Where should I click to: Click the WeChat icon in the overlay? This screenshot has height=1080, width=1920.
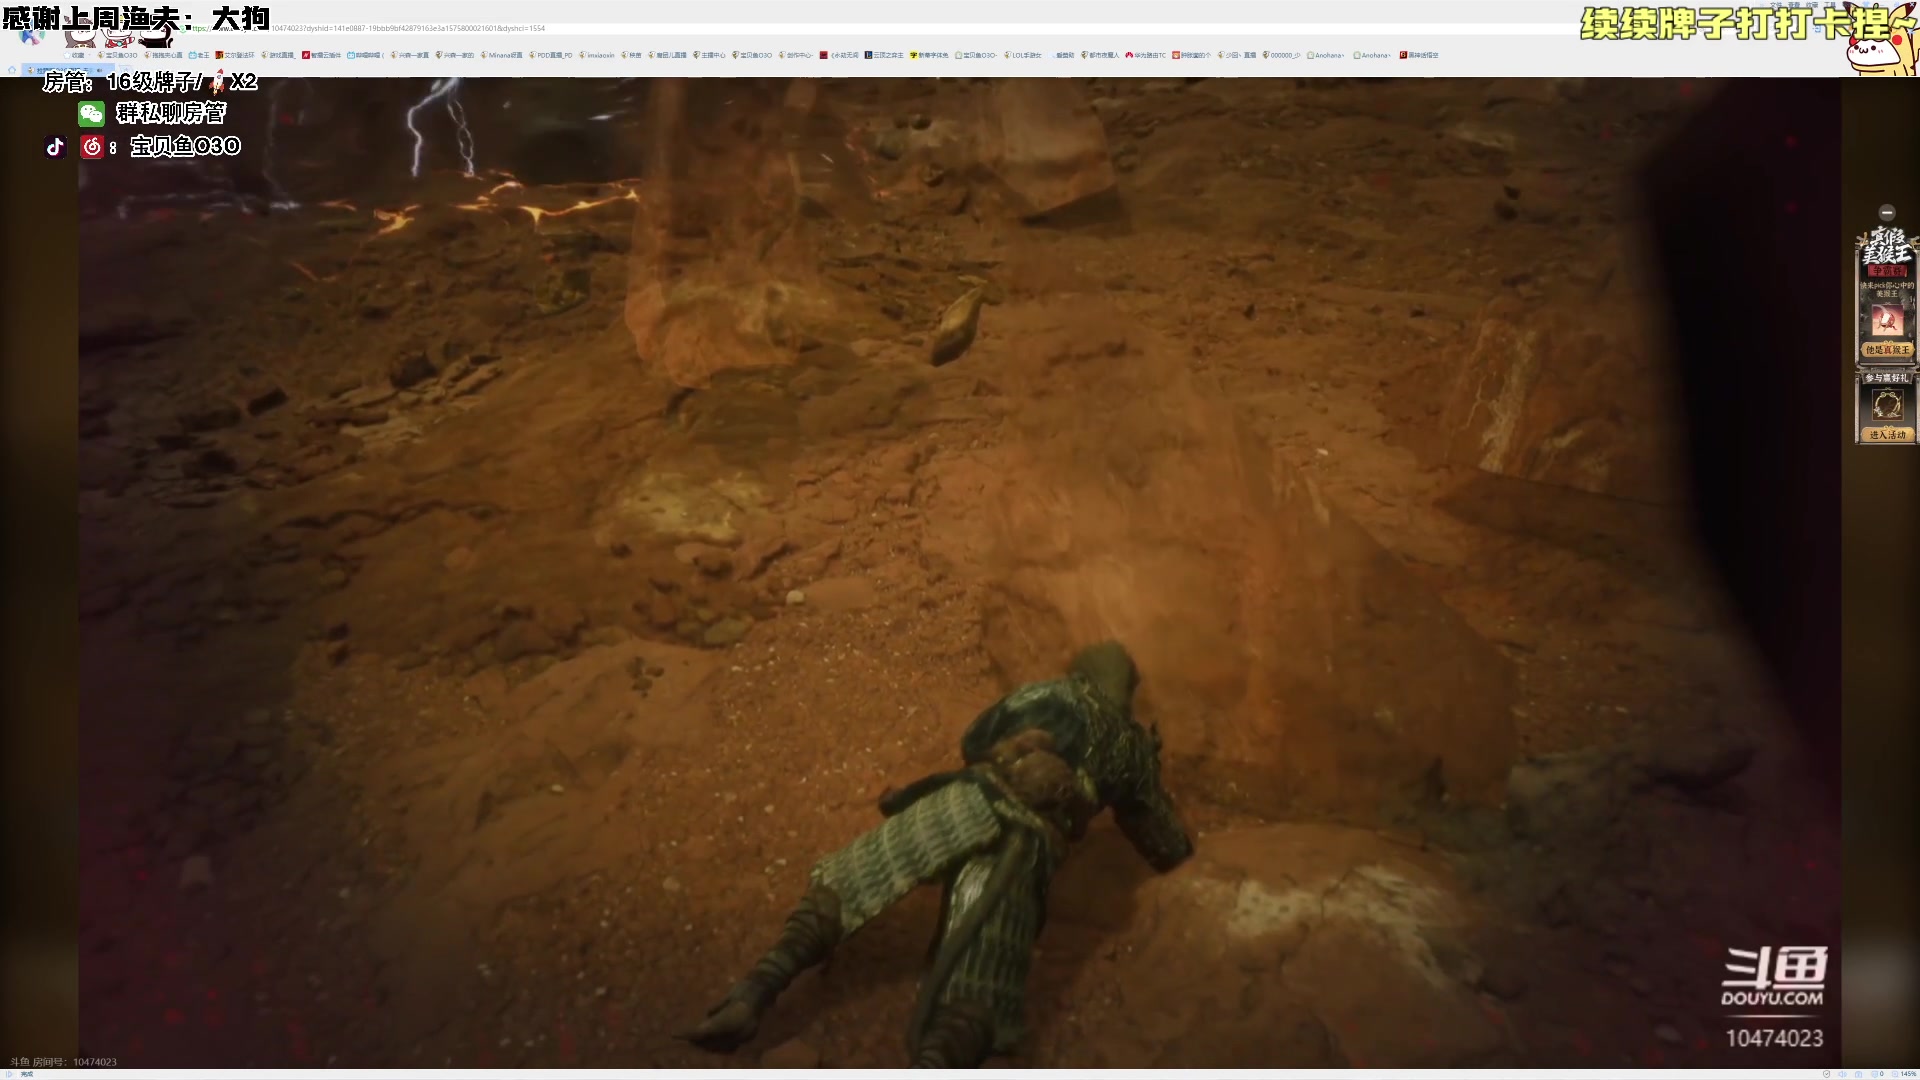click(91, 114)
